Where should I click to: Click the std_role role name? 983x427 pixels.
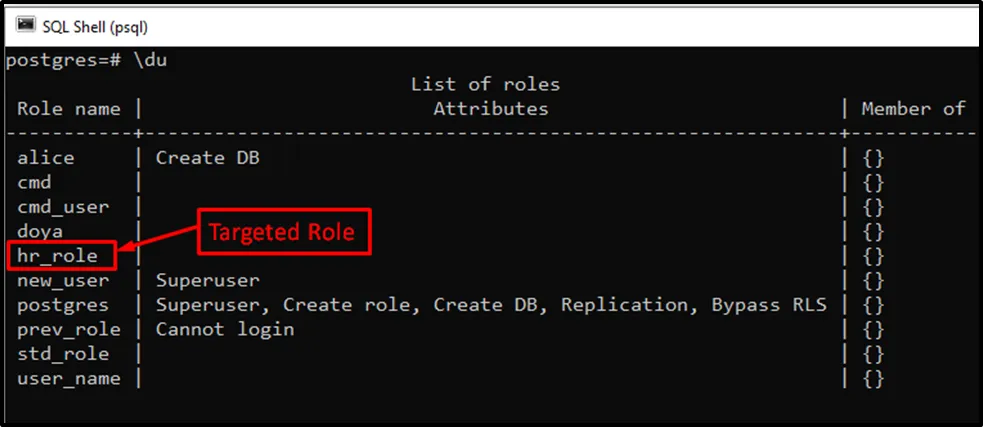click(x=63, y=354)
